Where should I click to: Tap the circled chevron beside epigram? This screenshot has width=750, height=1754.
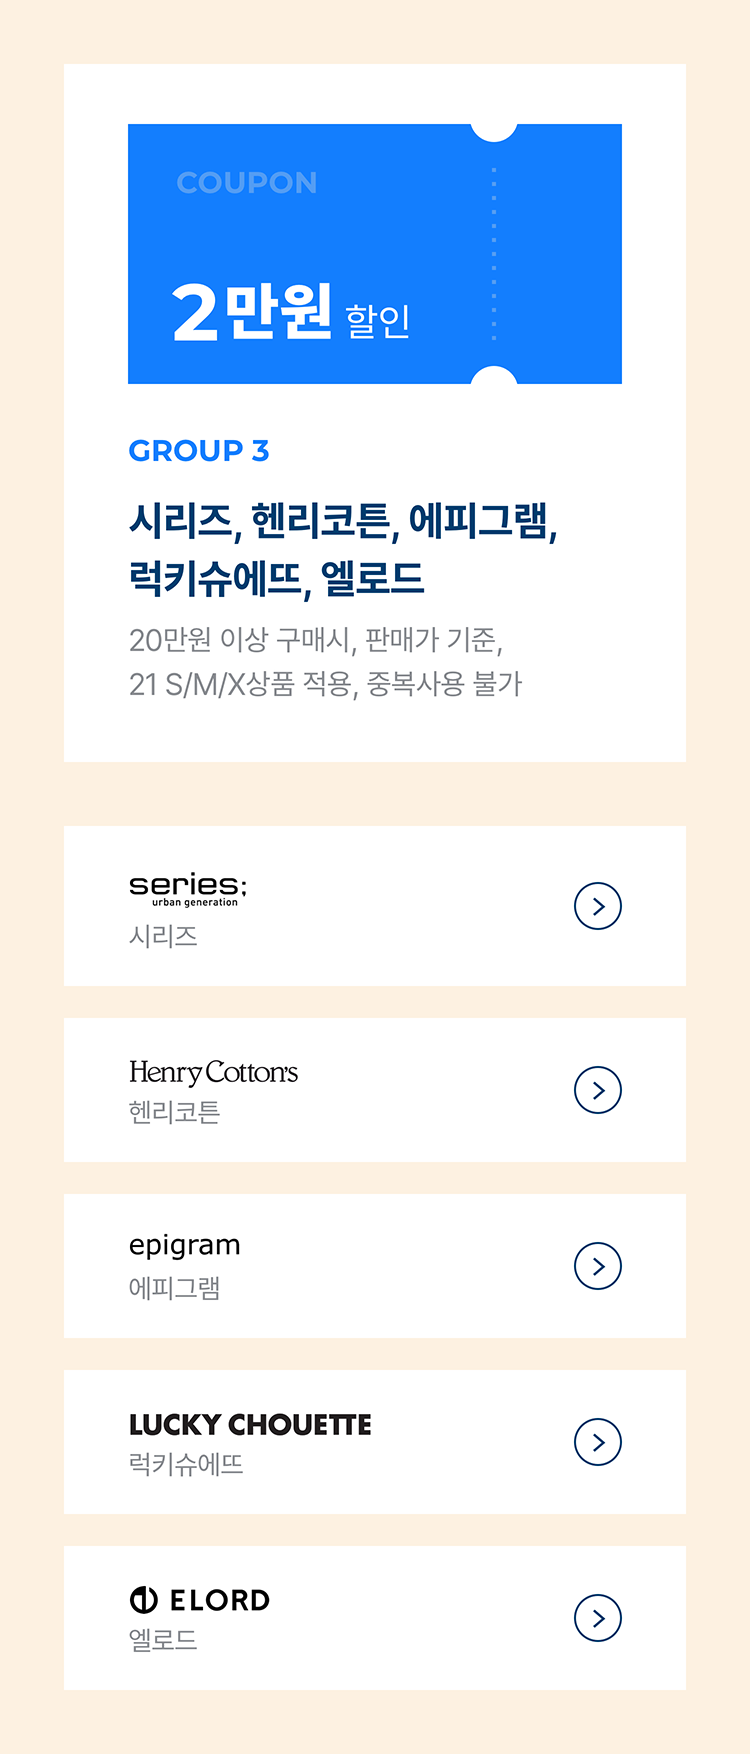(x=598, y=1266)
